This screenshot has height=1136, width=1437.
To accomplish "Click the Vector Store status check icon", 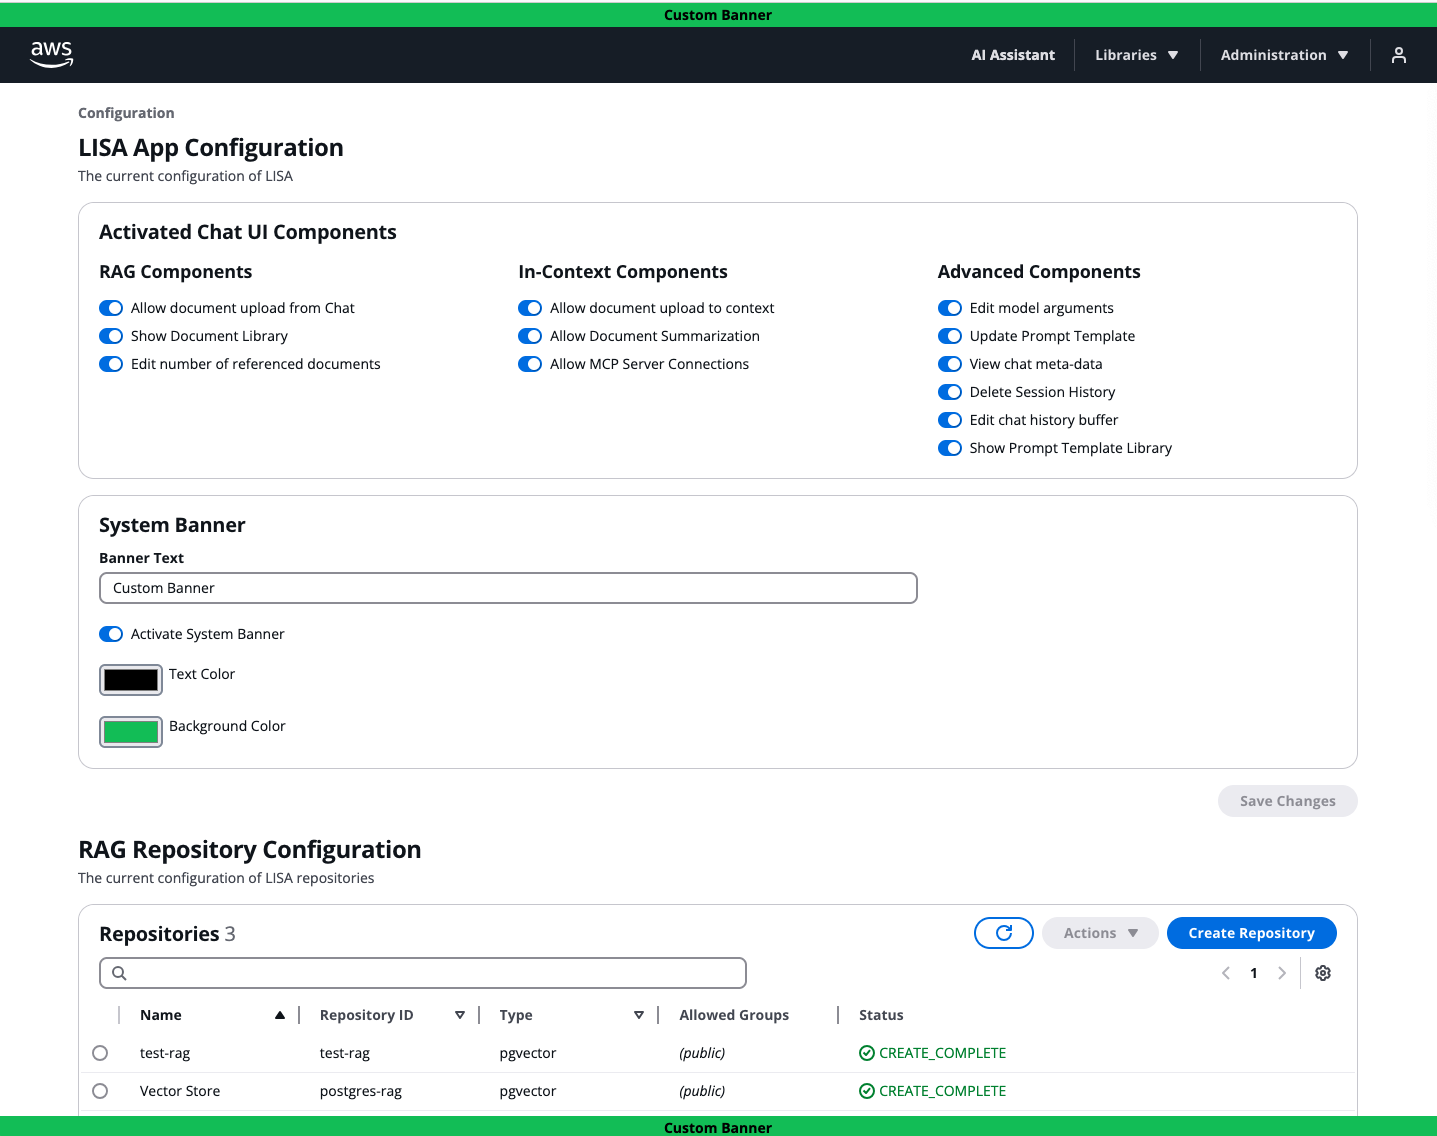I will [x=867, y=1091].
